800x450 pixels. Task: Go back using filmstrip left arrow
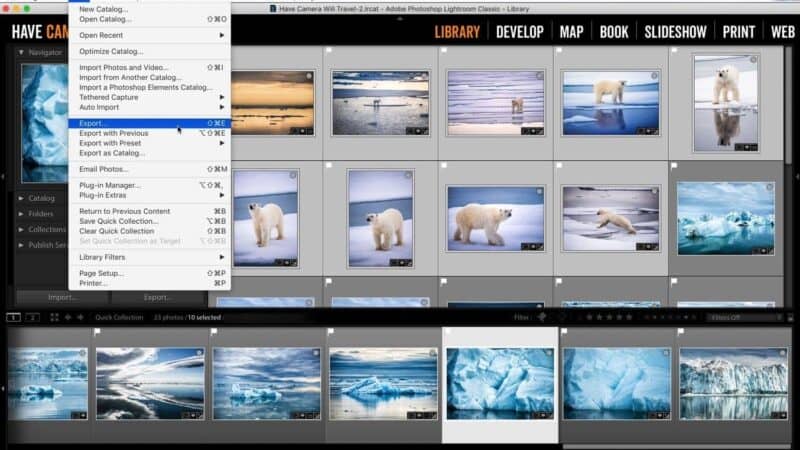pos(68,317)
